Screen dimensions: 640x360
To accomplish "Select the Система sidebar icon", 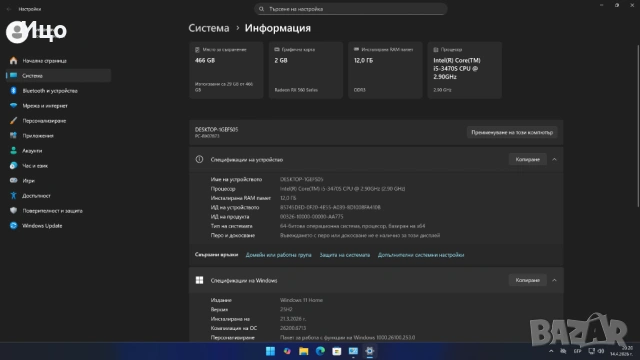I will (13, 76).
